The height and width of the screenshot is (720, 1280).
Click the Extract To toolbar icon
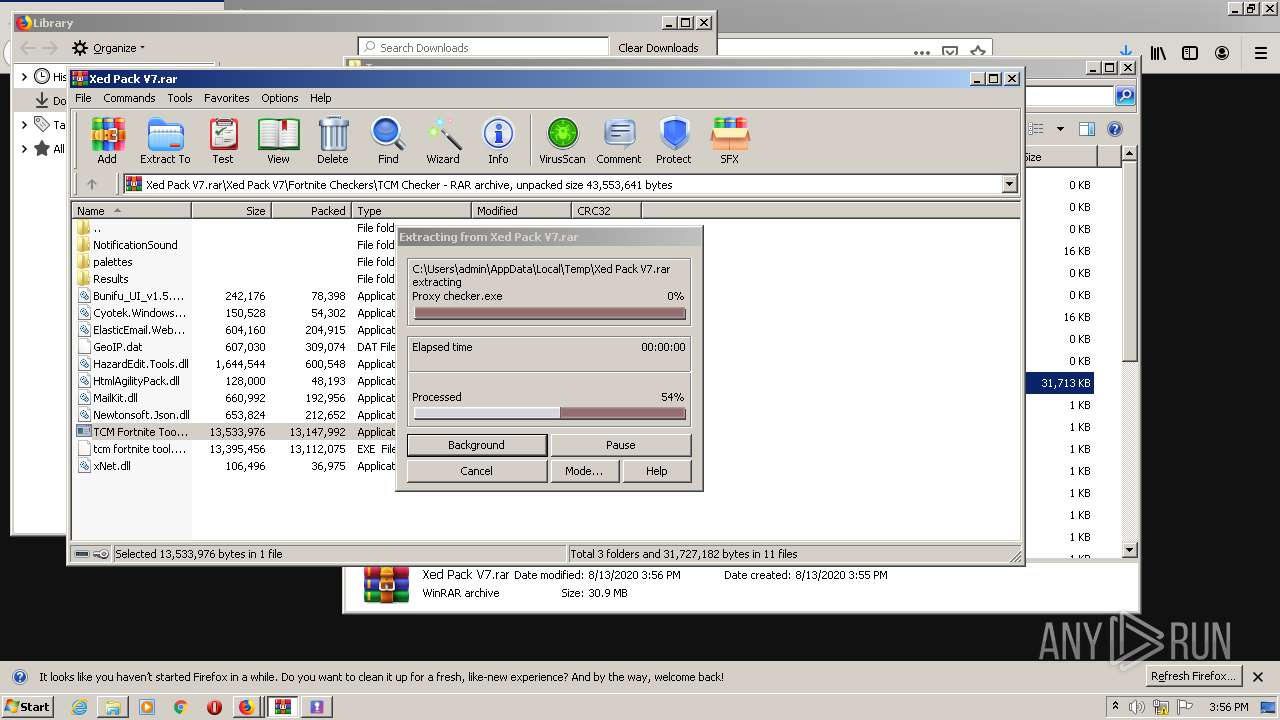[x=165, y=140]
